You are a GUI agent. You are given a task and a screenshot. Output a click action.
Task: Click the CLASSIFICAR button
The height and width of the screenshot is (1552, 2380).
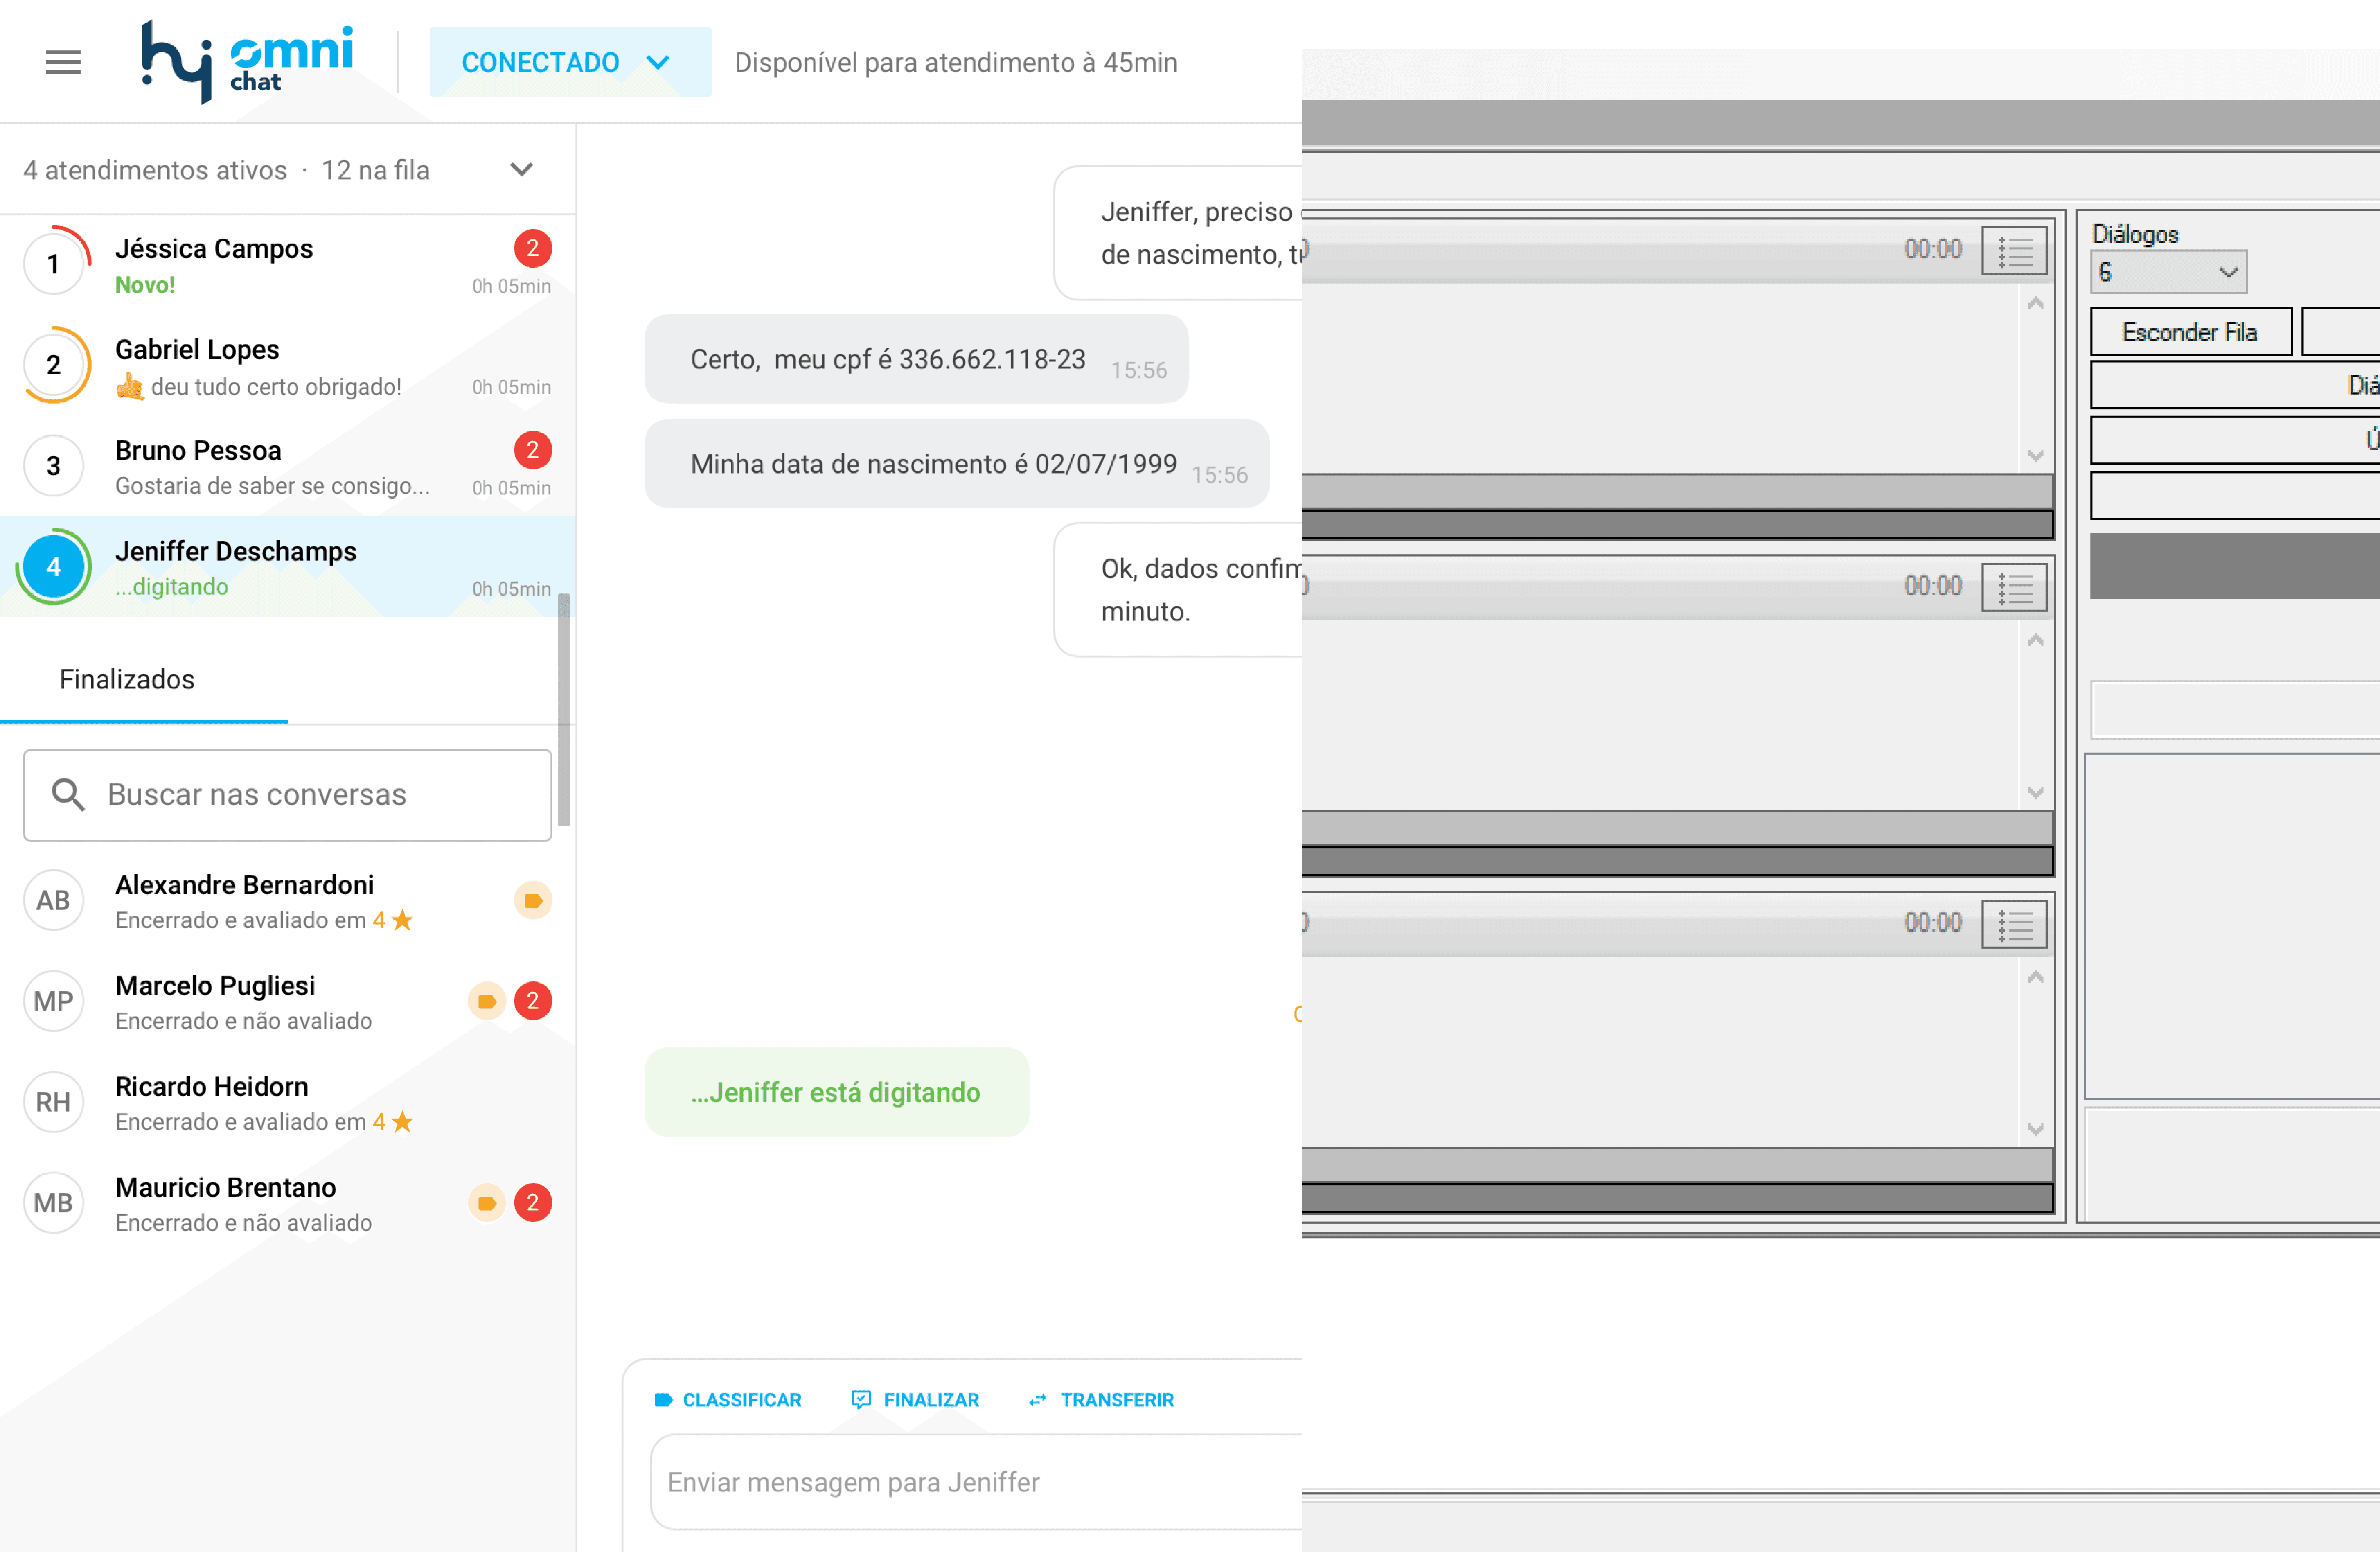(x=728, y=1400)
